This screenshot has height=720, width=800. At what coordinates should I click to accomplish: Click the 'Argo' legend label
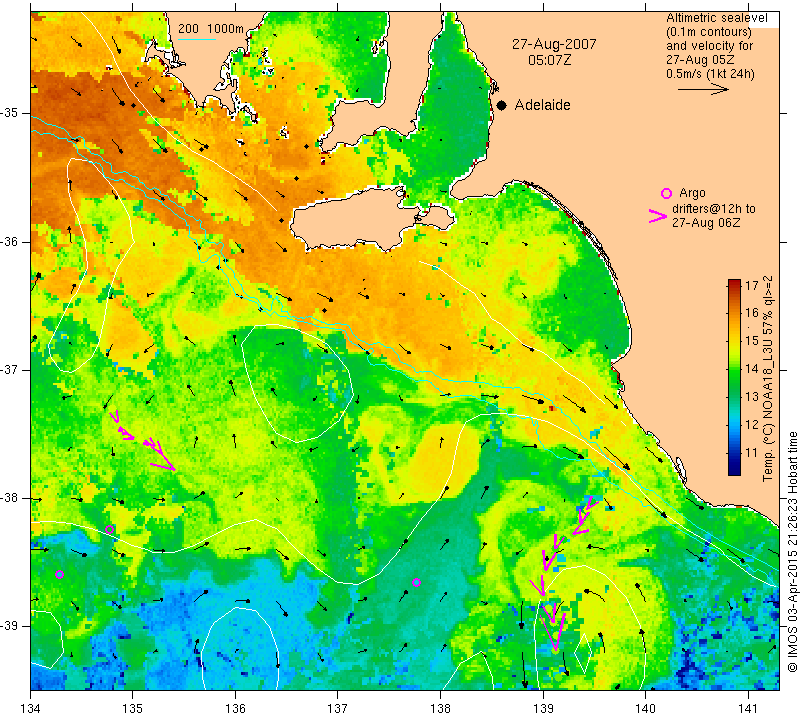point(692,193)
